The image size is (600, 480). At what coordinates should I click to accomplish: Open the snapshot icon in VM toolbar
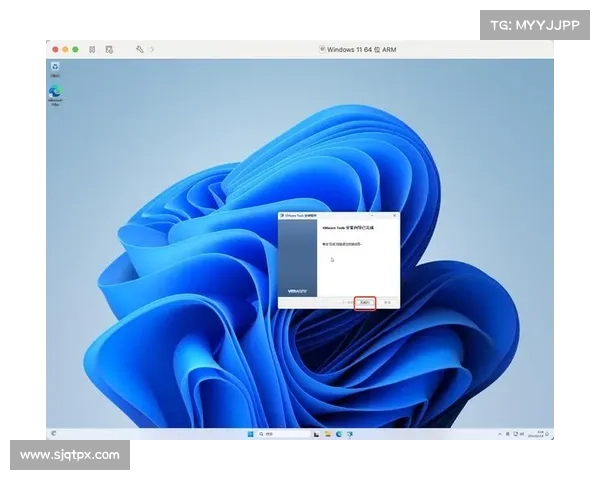[109, 49]
